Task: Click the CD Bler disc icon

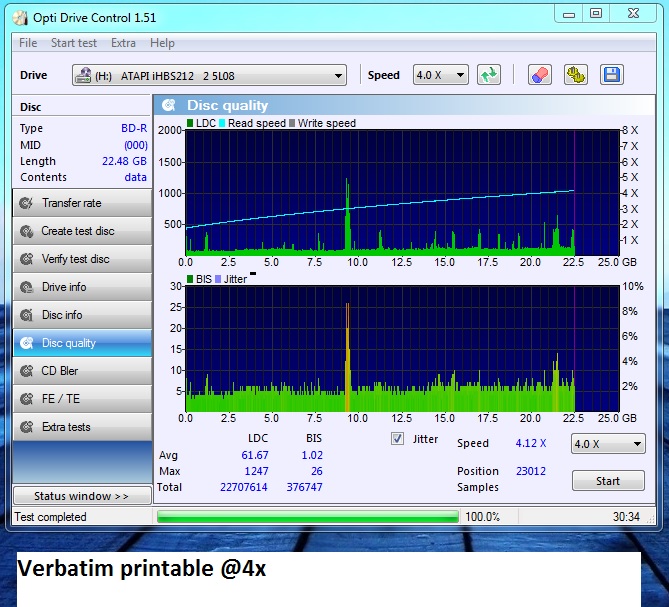Action: 26,371
